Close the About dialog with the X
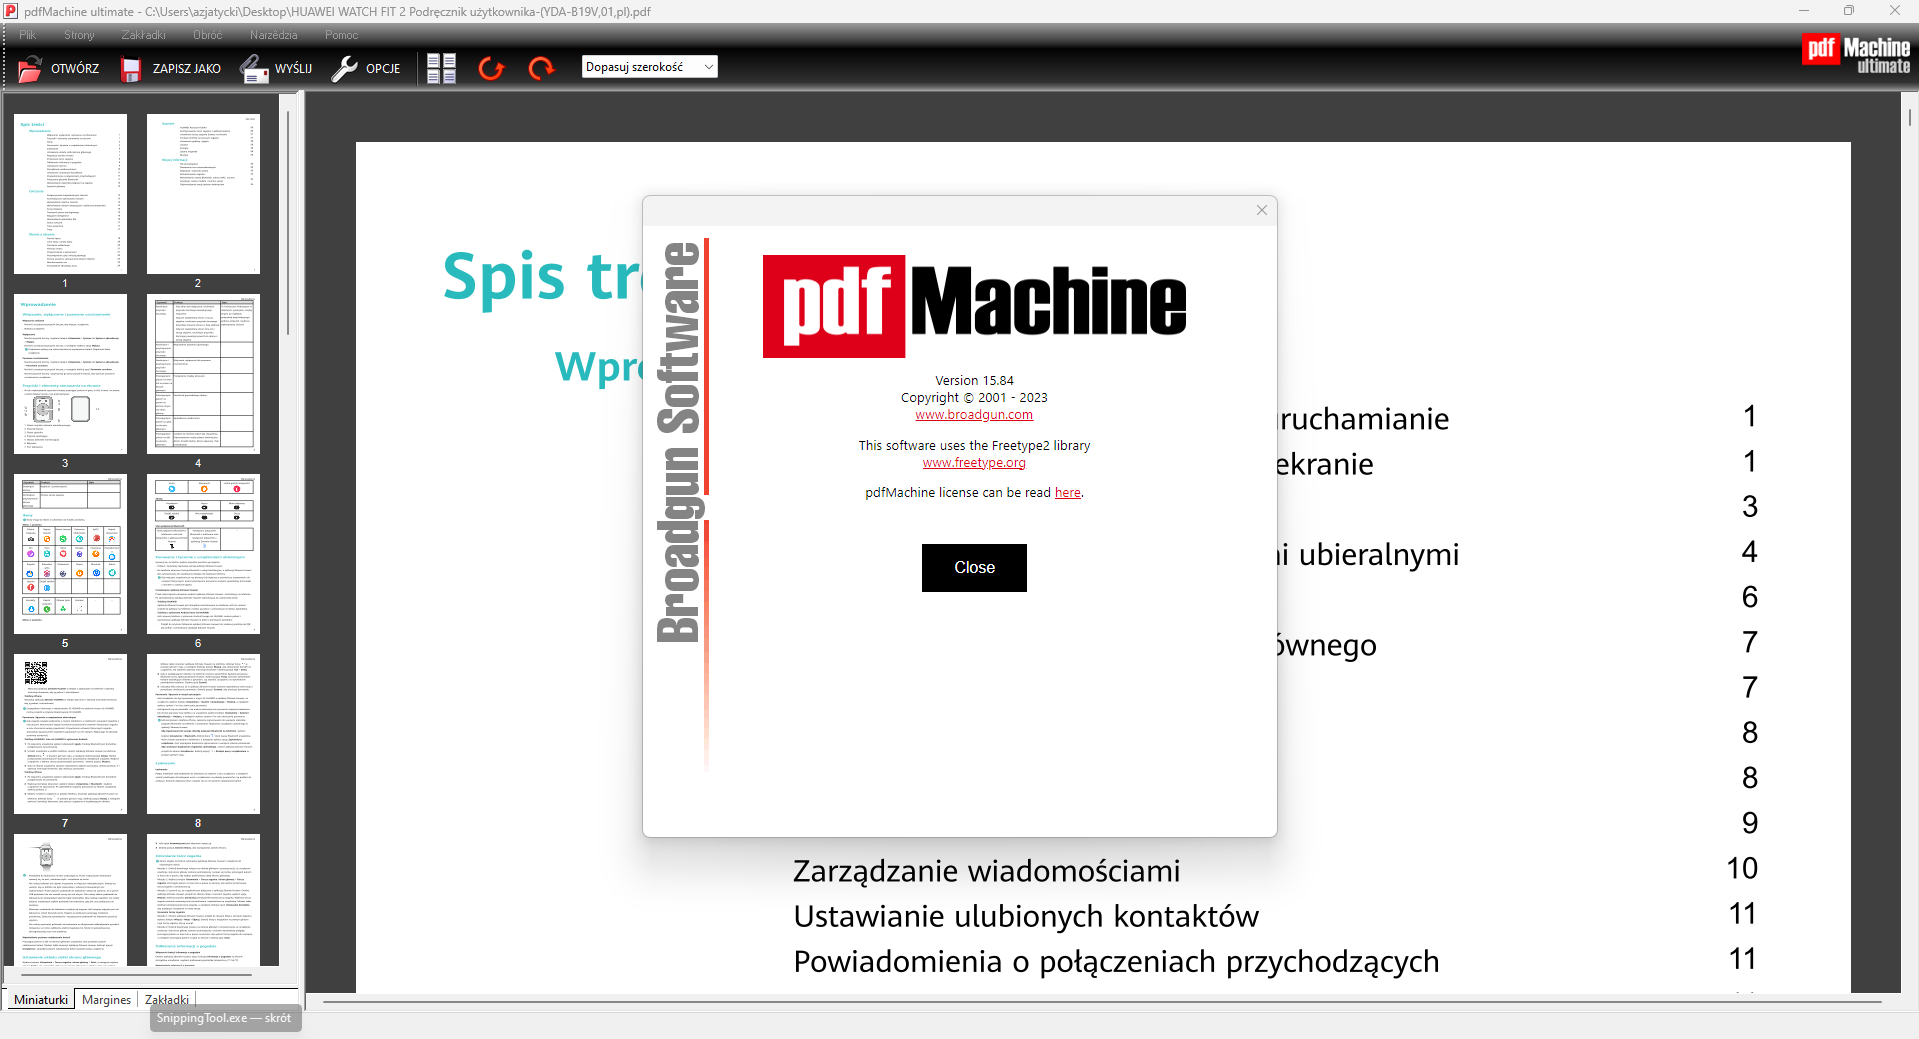Viewport: 1919px width, 1039px height. point(1262,210)
